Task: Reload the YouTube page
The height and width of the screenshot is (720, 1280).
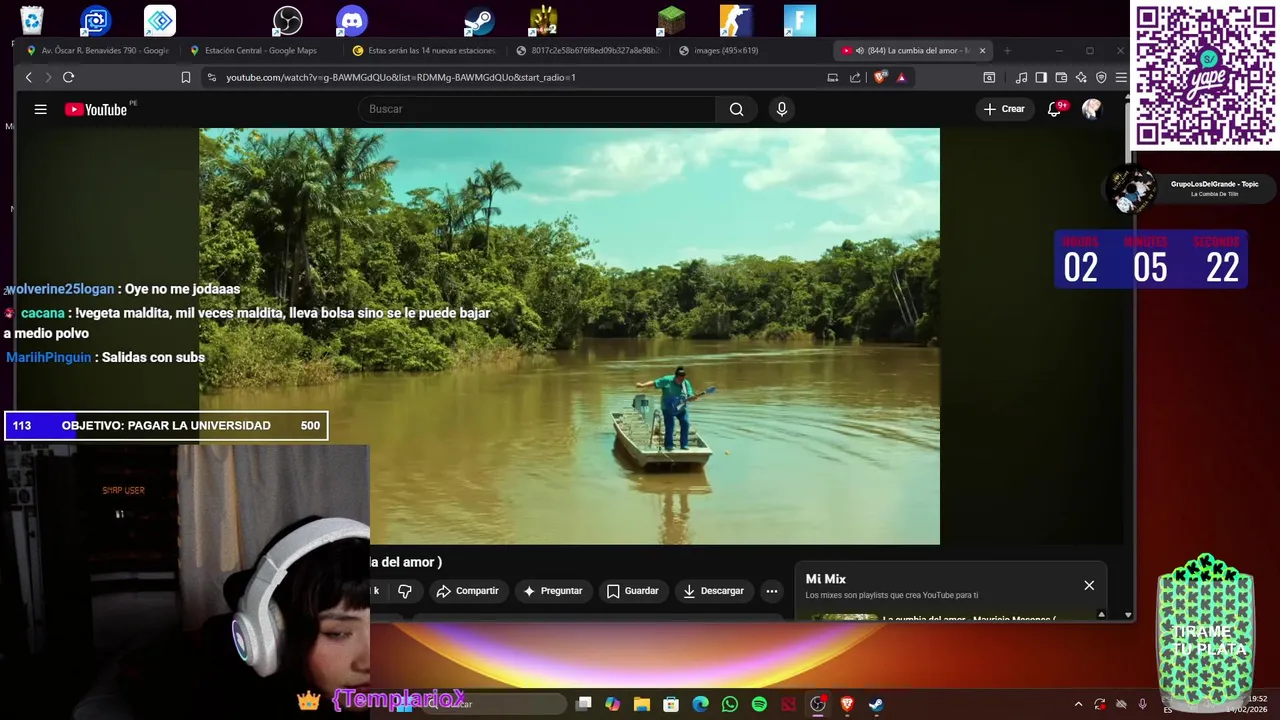Action: tap(68, 77)
